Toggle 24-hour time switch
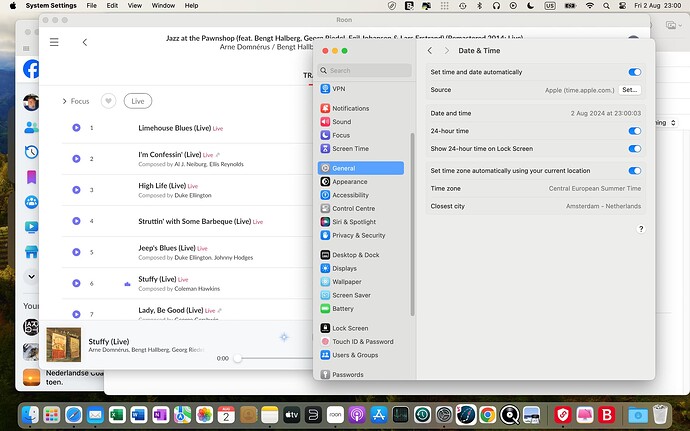 point(635,131)
